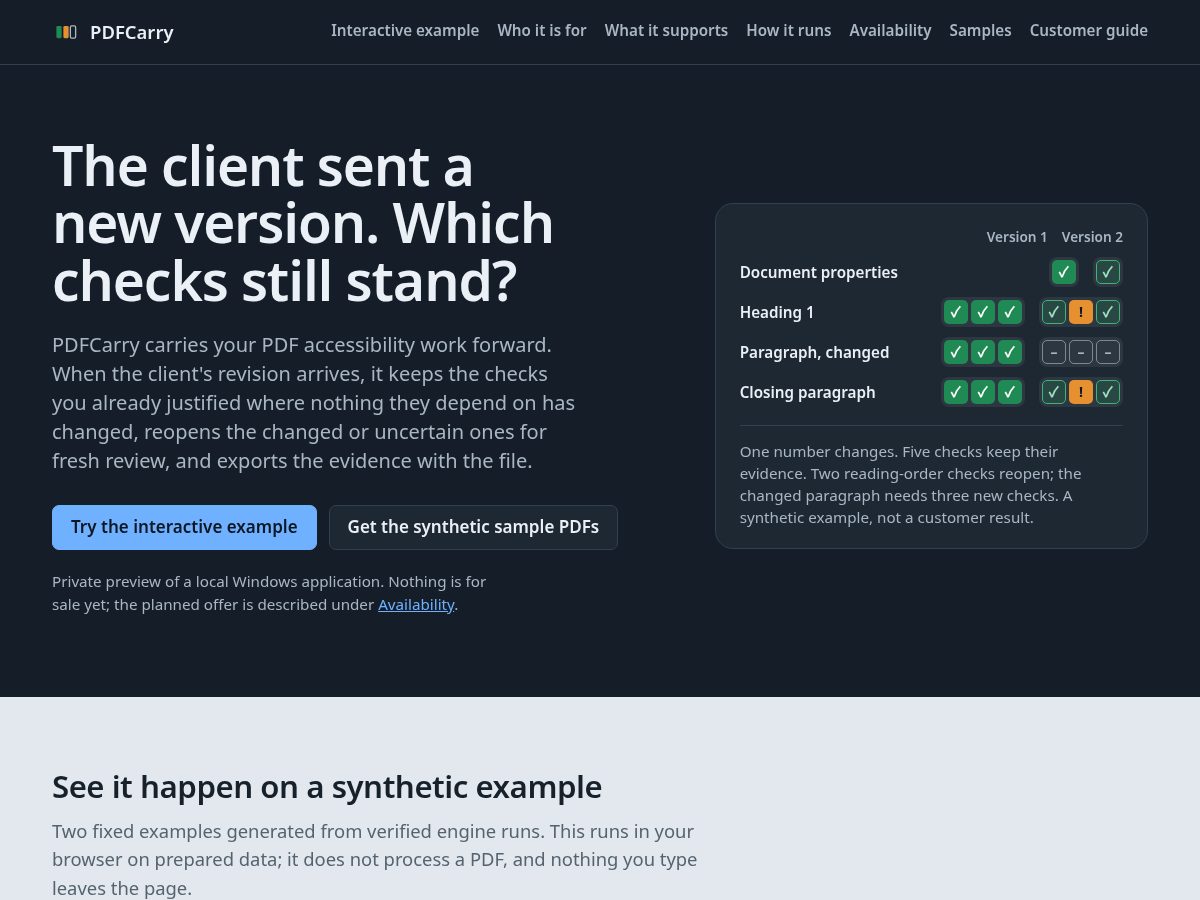Click first check chip in Closing paragraph Version 2
The image size is (1200, 900).
(1054, 392)
